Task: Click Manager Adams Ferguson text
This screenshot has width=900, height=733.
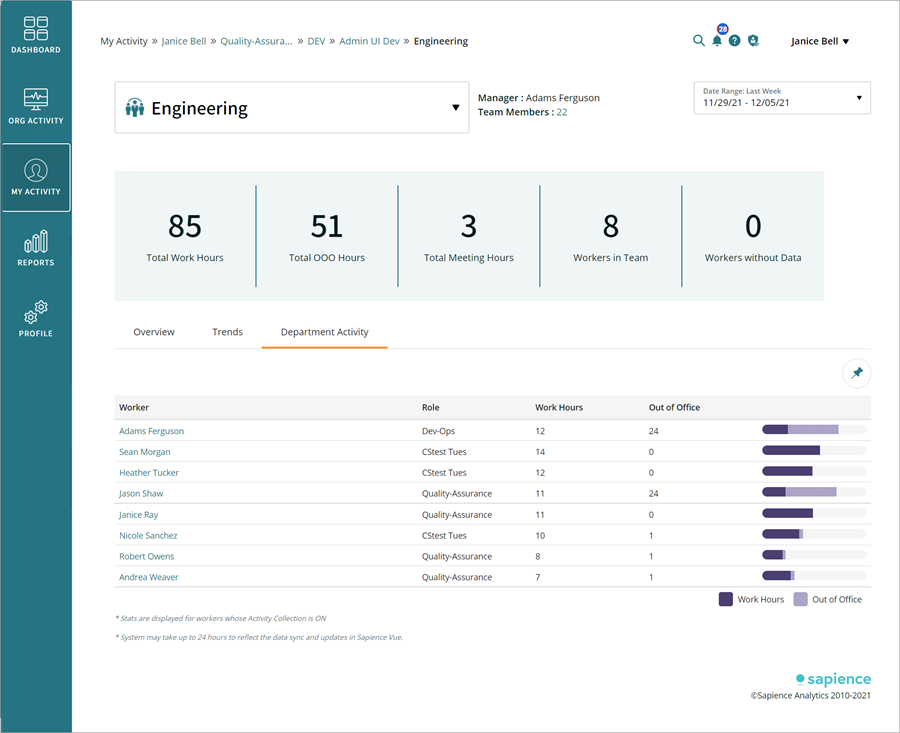Action: tap(538, 98)
